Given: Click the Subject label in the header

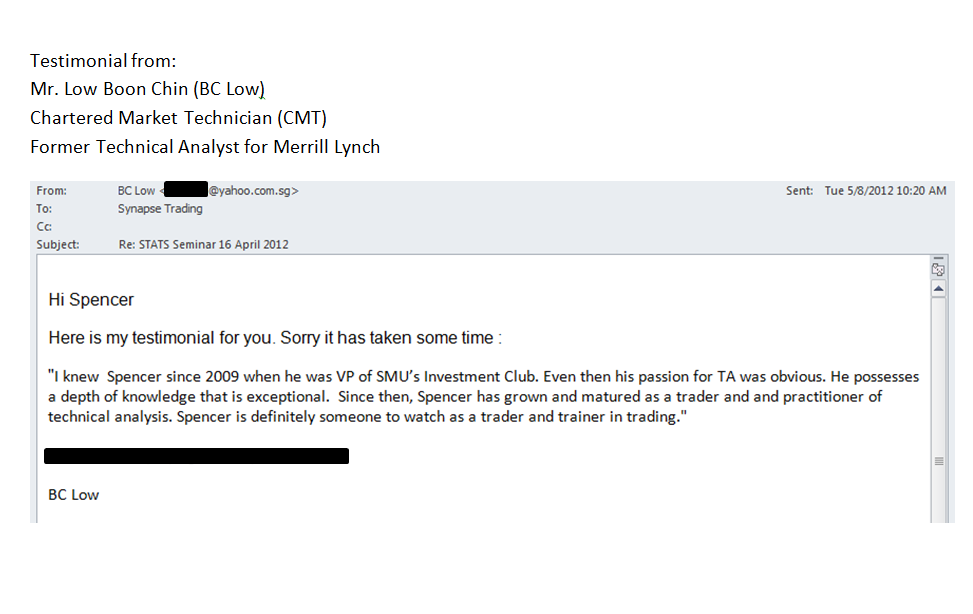Looking at the screenshot, I should pos(57,244).
